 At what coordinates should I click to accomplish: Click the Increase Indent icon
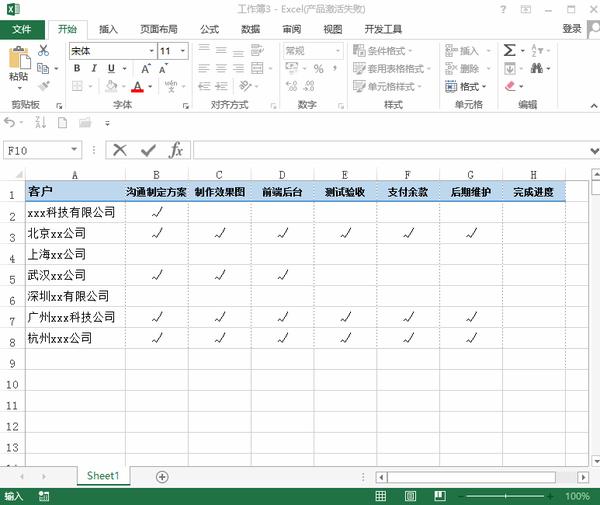point(221,86)
